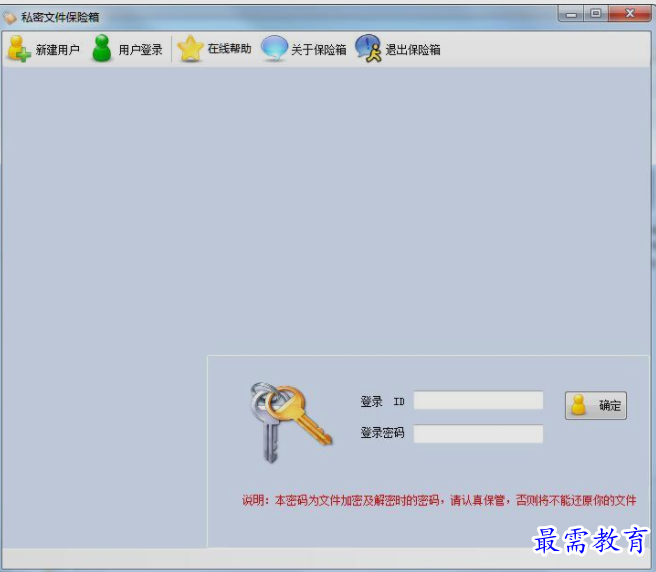Viewport: 656px width, 572px height.
Task: Click the green 用户登录 person icon
Action: click(102, 49)
